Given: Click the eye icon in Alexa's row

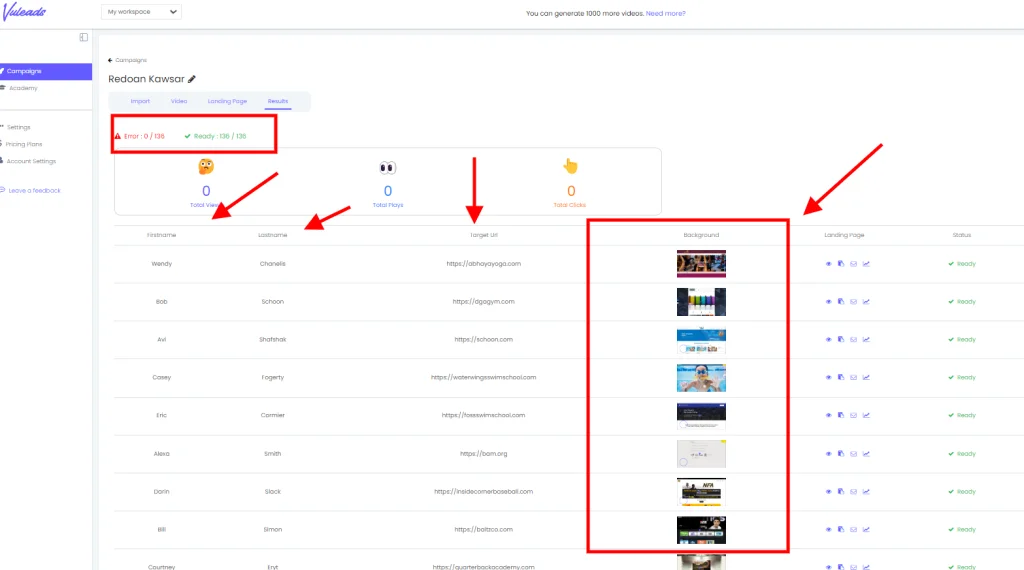Looking at the screenshot, I should pyautogui.click(x=828, y=454).
